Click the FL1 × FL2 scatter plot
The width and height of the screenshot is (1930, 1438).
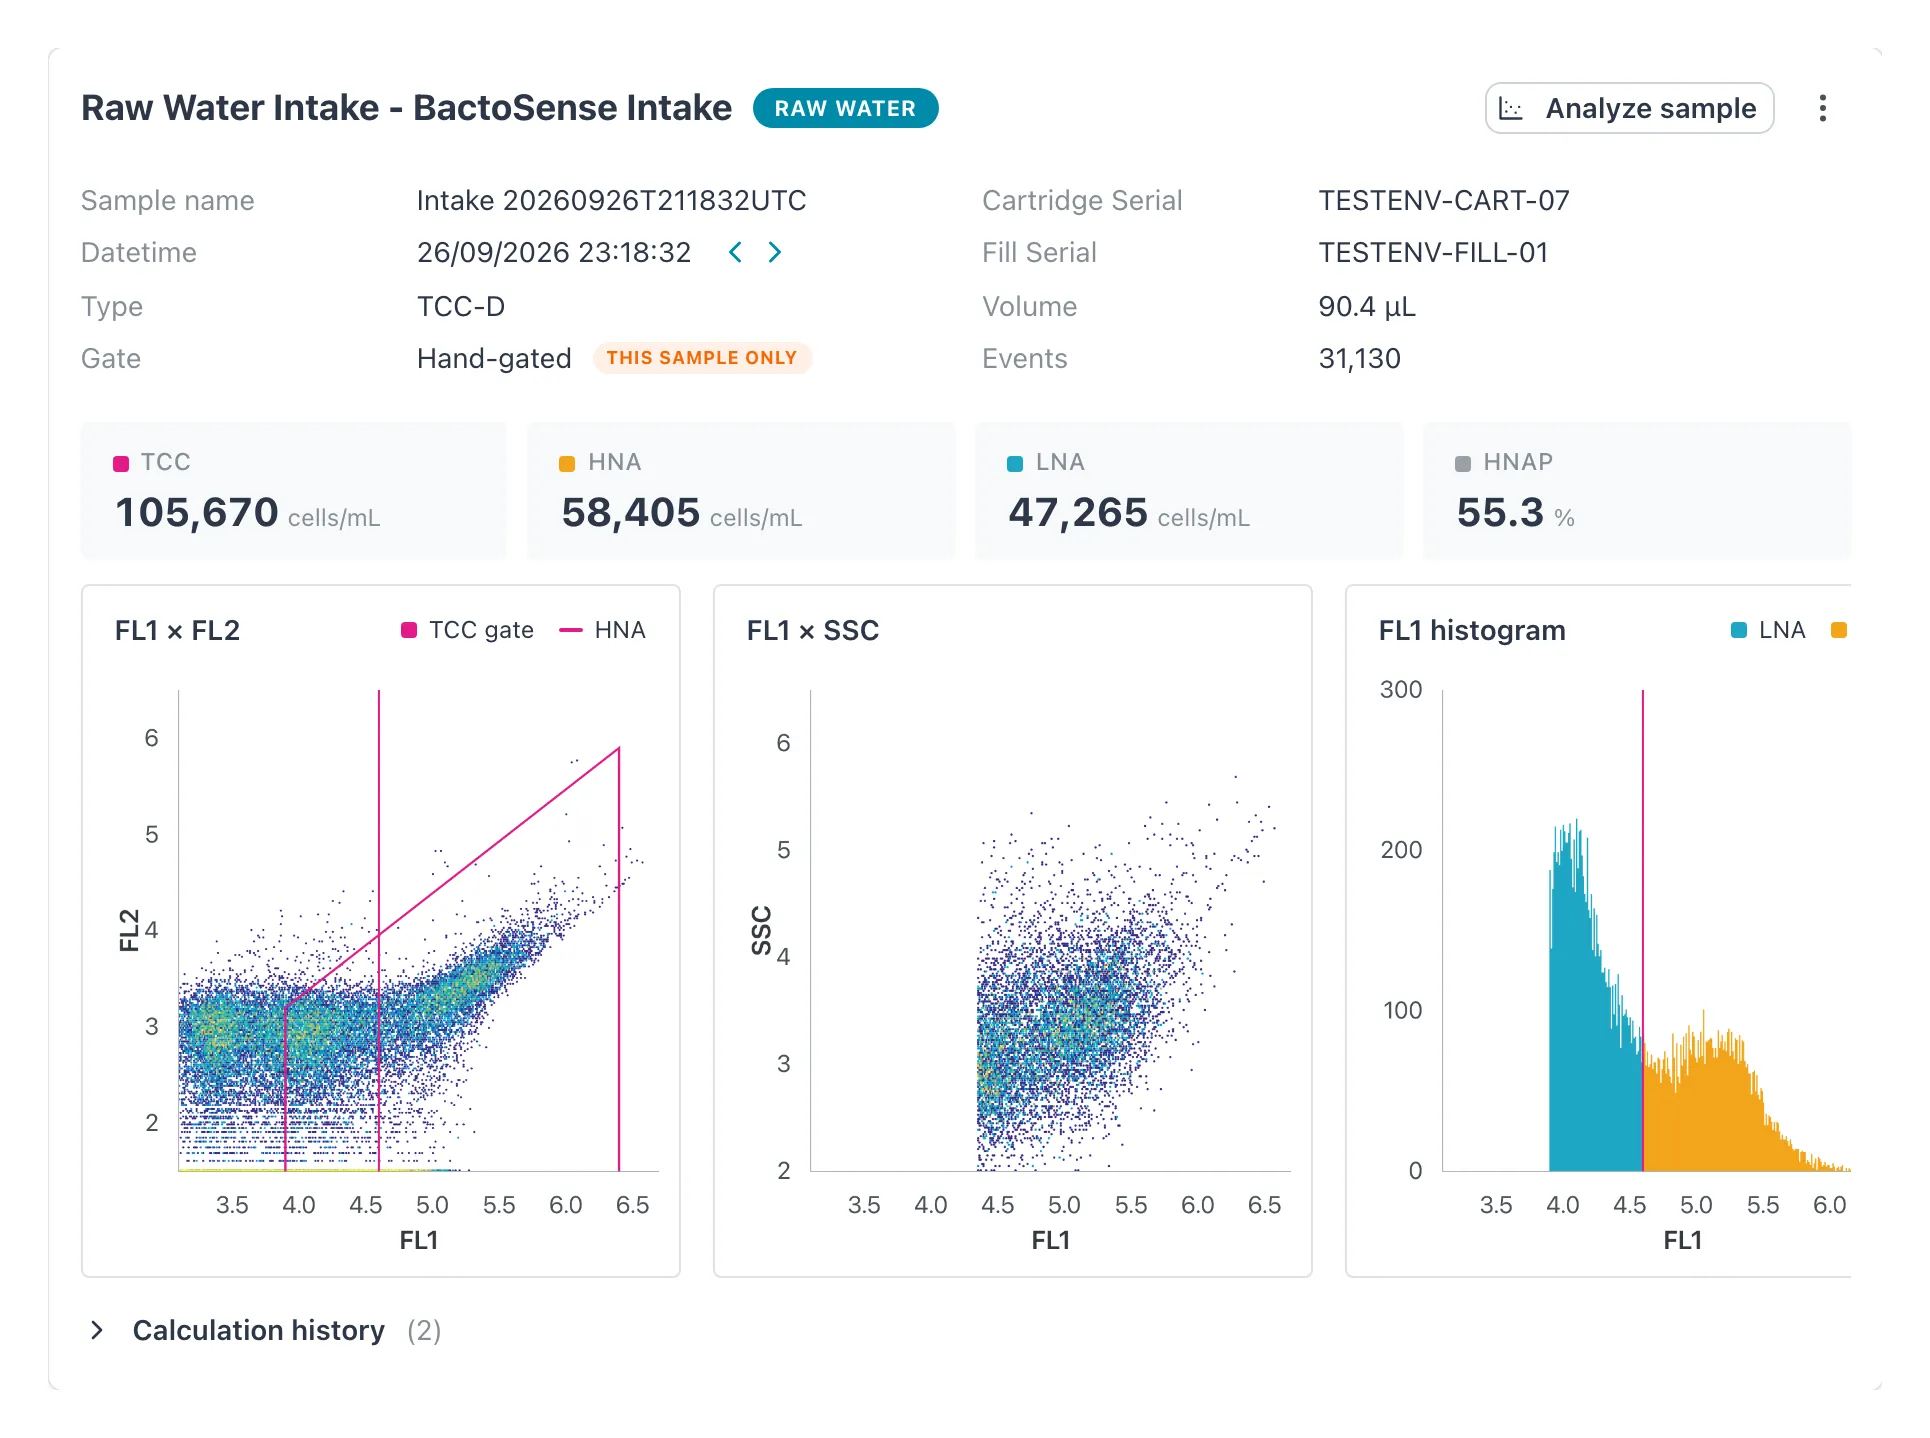(x=418, y=930)
